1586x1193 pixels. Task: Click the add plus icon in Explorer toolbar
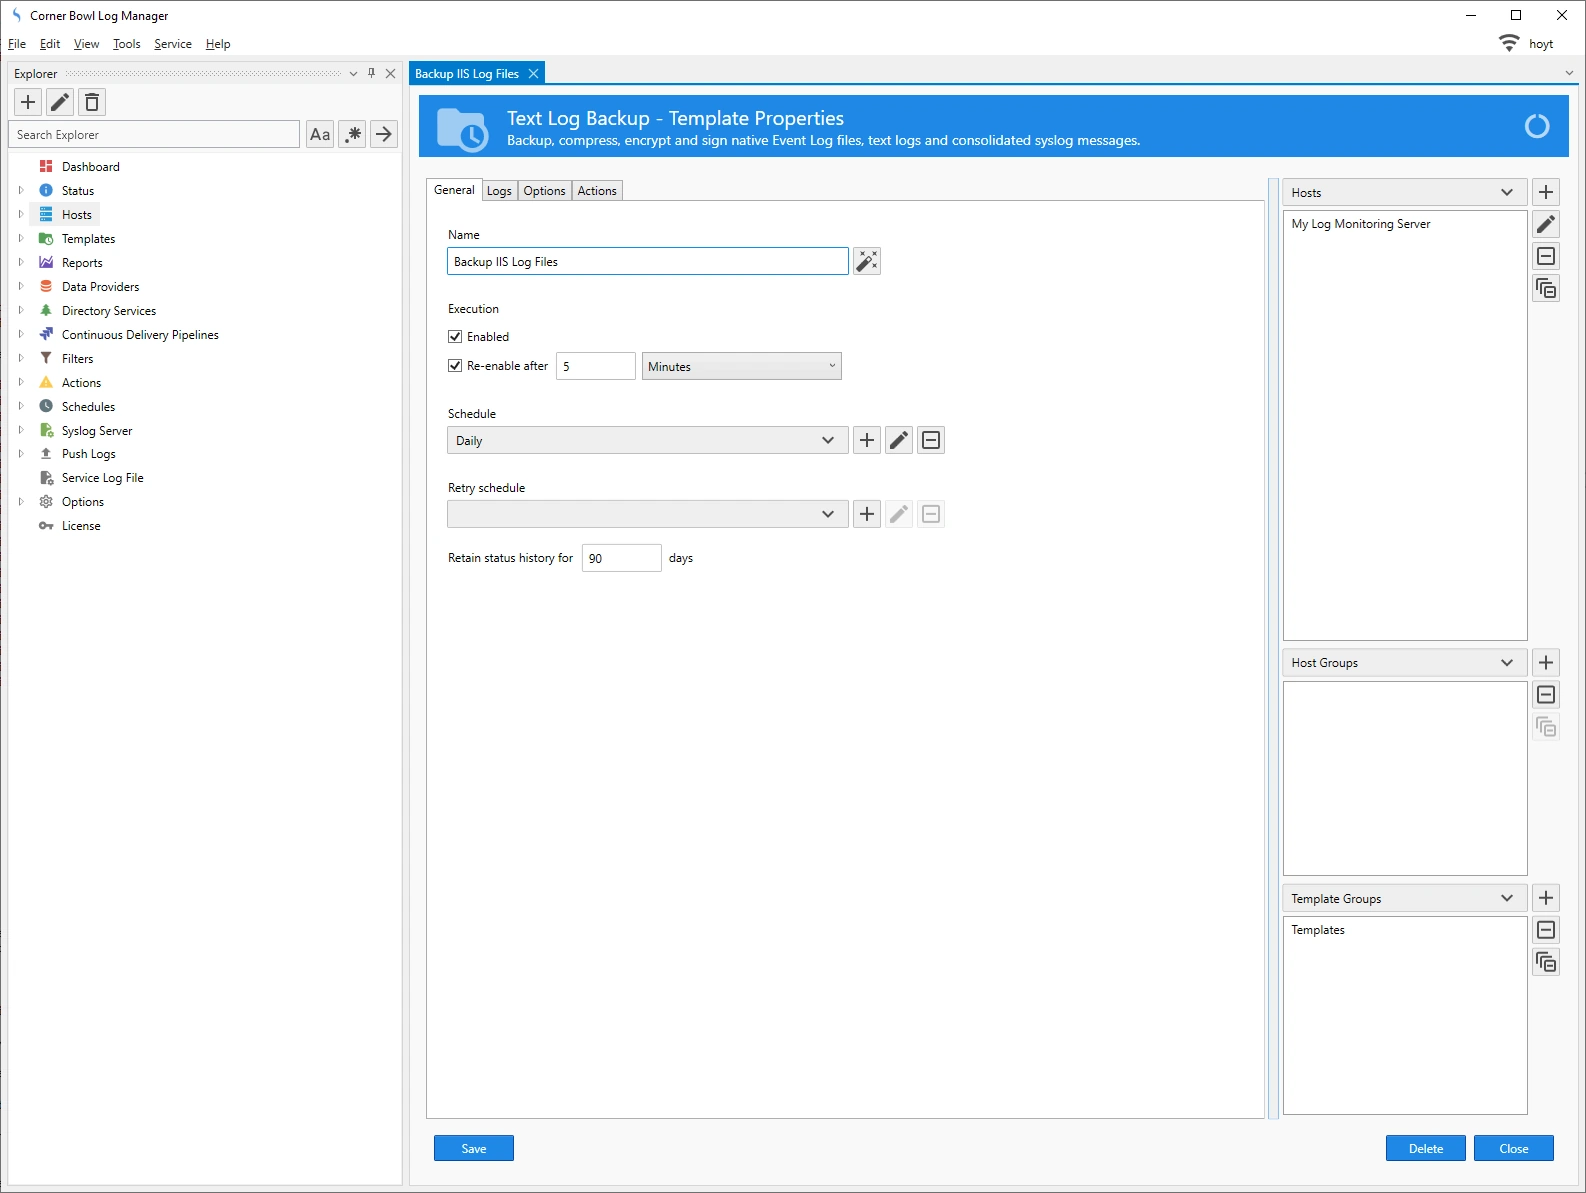pyautogui.click(x=28, y=102)
